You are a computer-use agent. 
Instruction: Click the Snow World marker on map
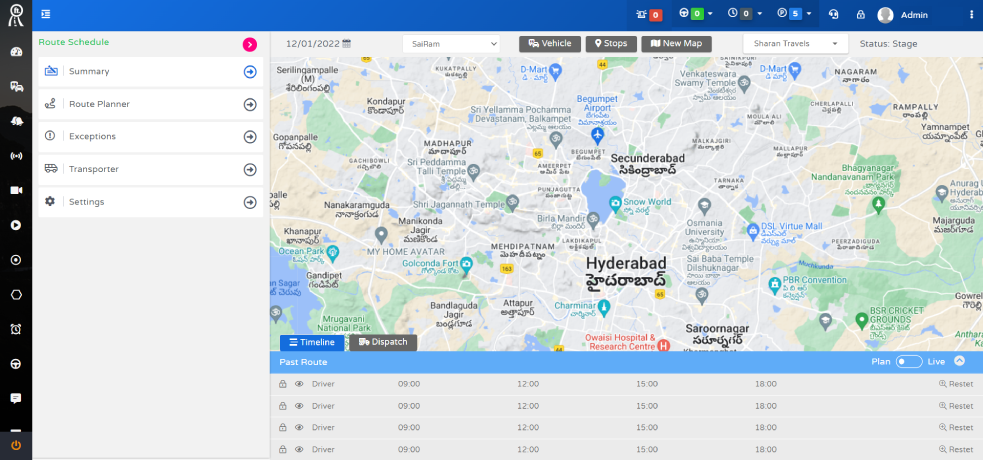[615, 203]
